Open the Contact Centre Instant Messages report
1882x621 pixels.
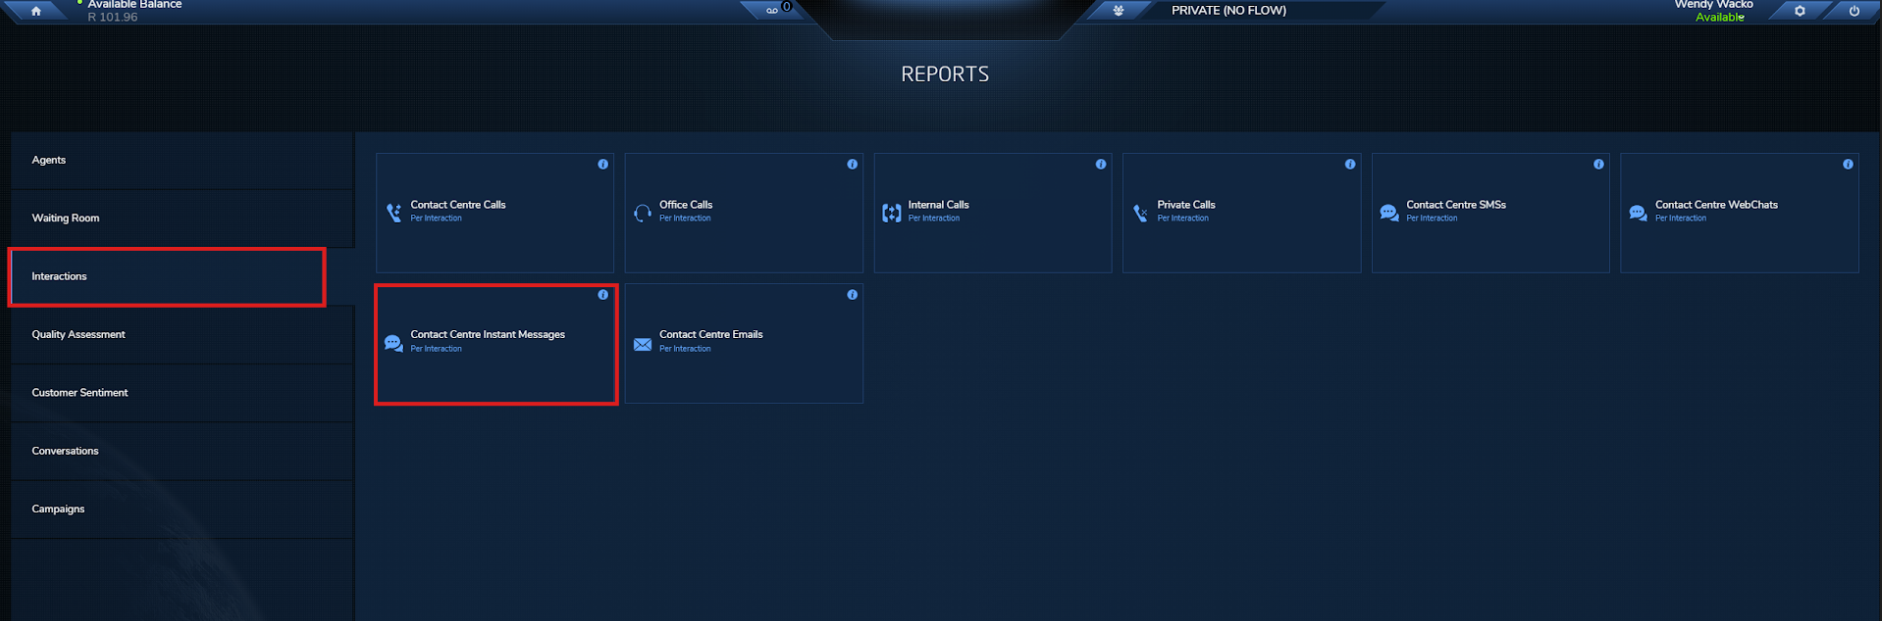pos(496,344)
